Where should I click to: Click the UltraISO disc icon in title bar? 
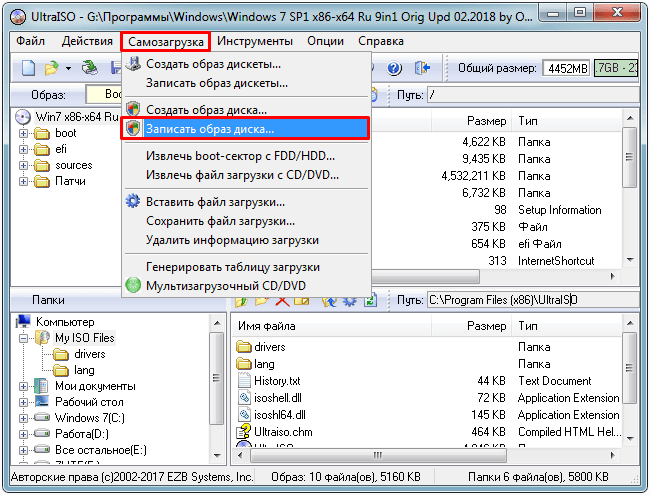coord(18,17)
